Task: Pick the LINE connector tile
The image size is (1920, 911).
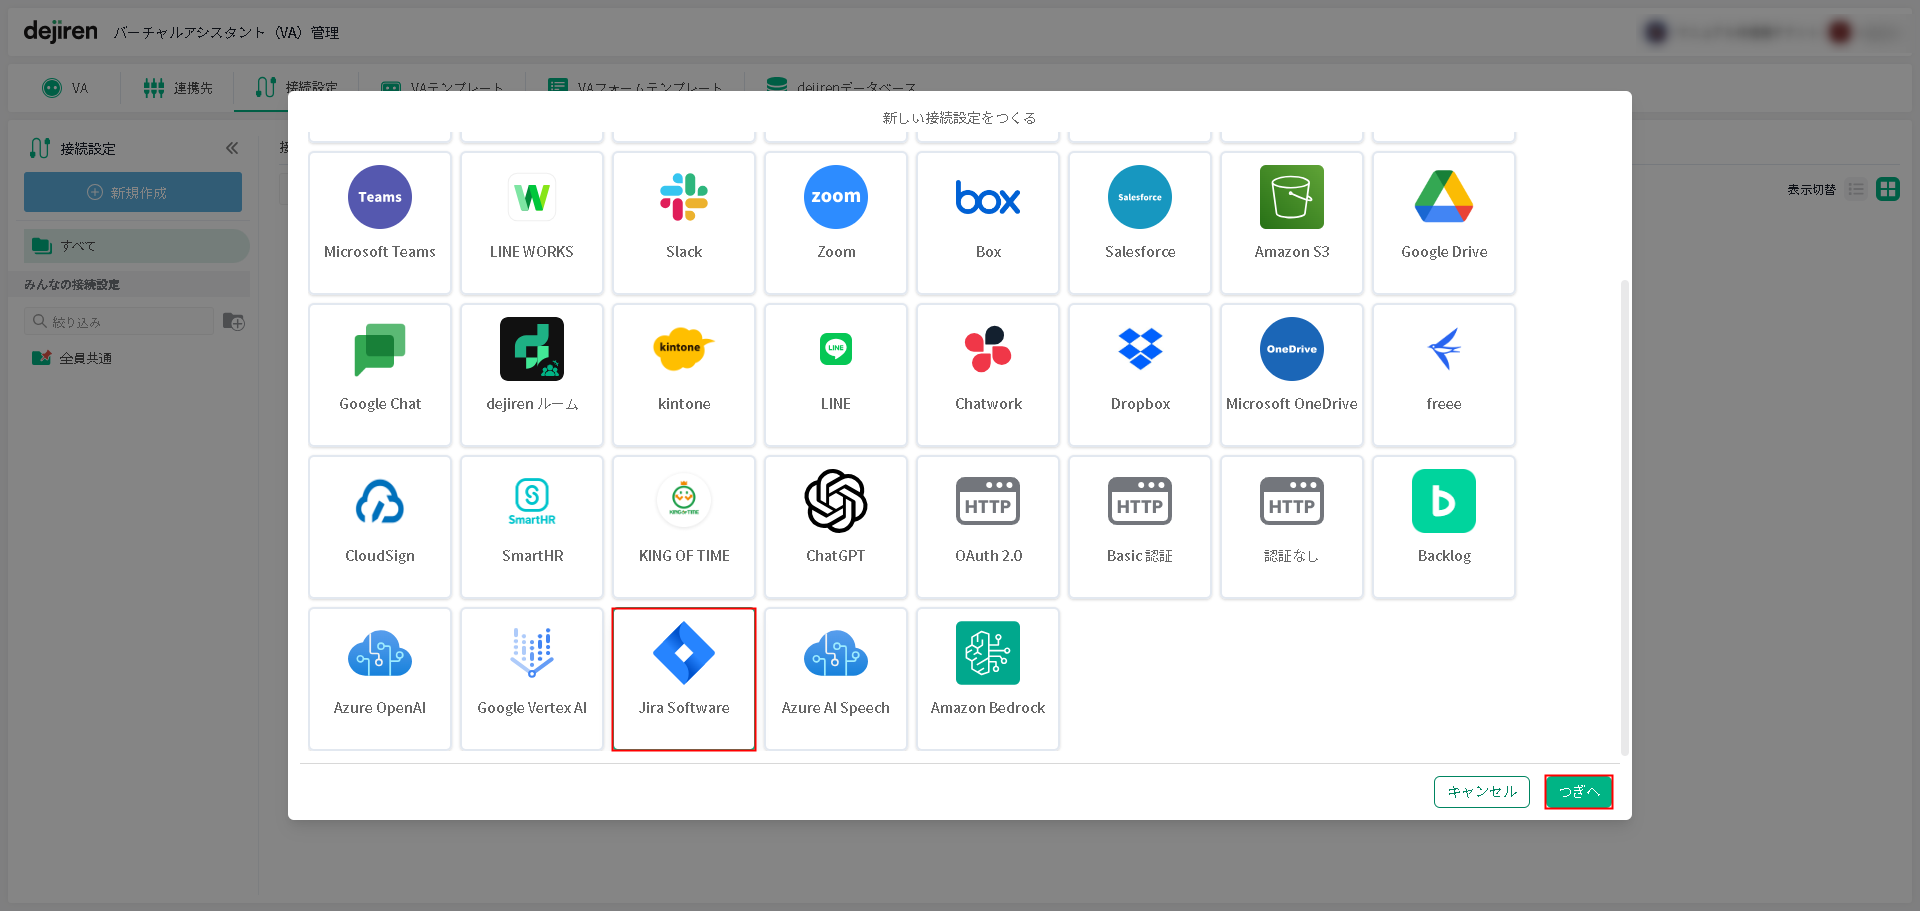Action: point(836,375)
